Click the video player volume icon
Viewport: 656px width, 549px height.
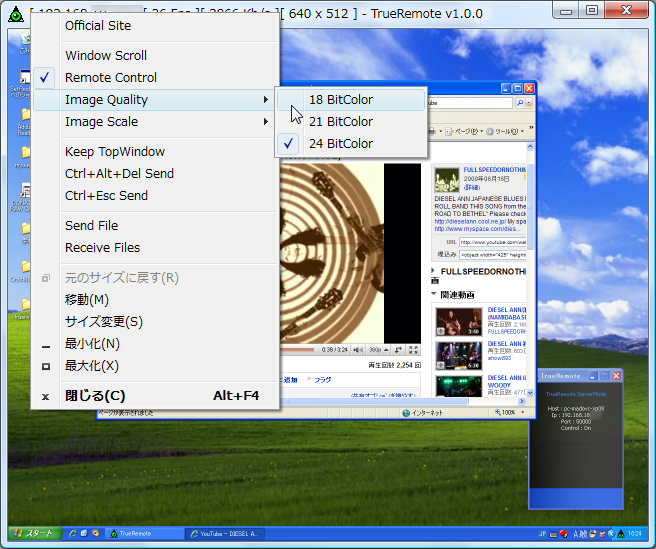[x=358, y=350]
